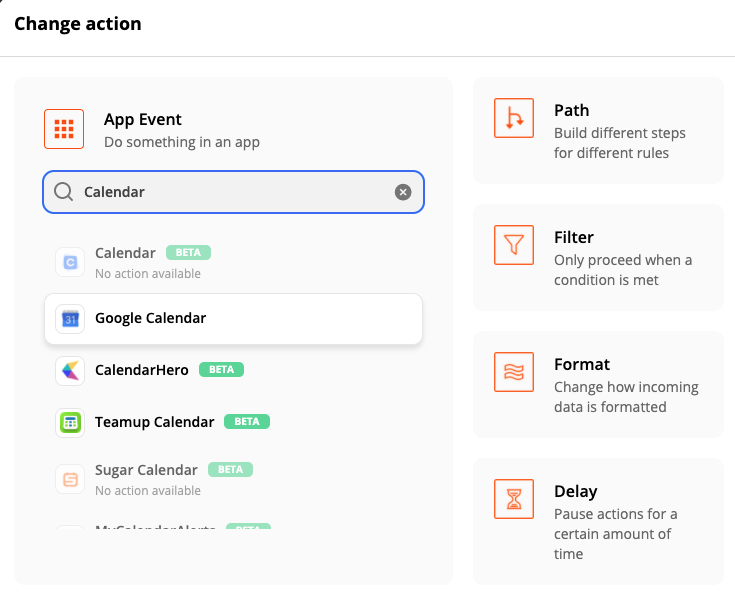
Task: Click the Teamup Calendar green icon
Action: tap(70, 422)
